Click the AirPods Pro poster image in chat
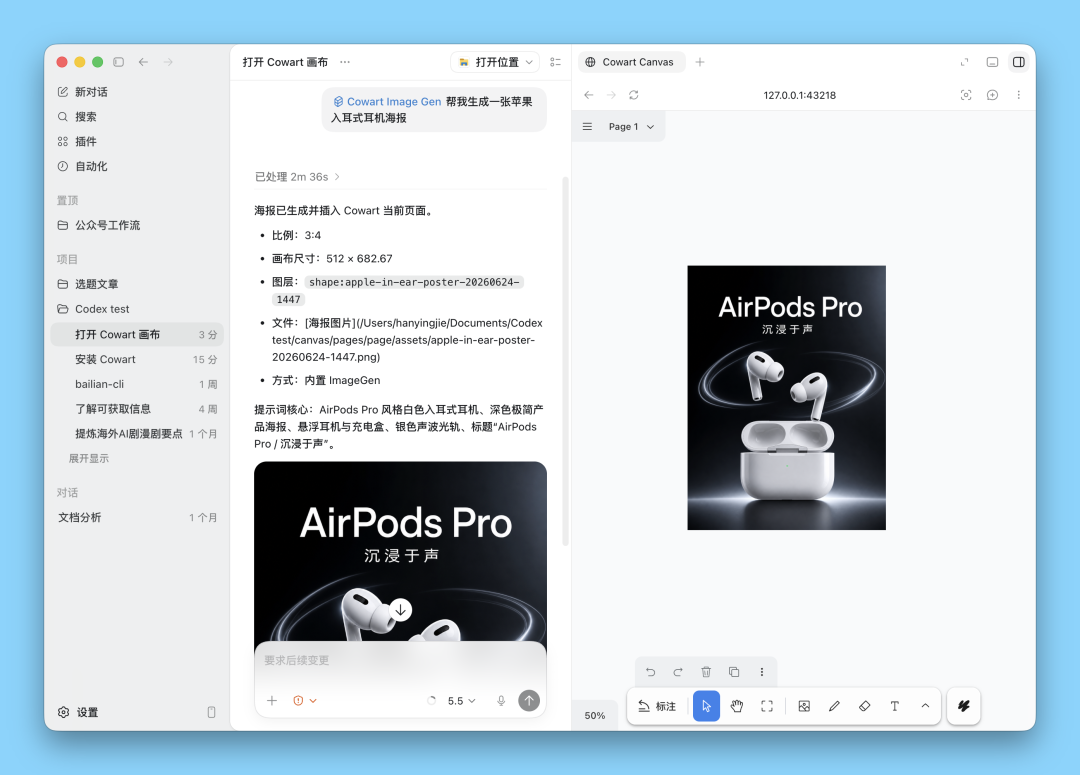This screenshot has height=775, width=1080. (400, 552)
